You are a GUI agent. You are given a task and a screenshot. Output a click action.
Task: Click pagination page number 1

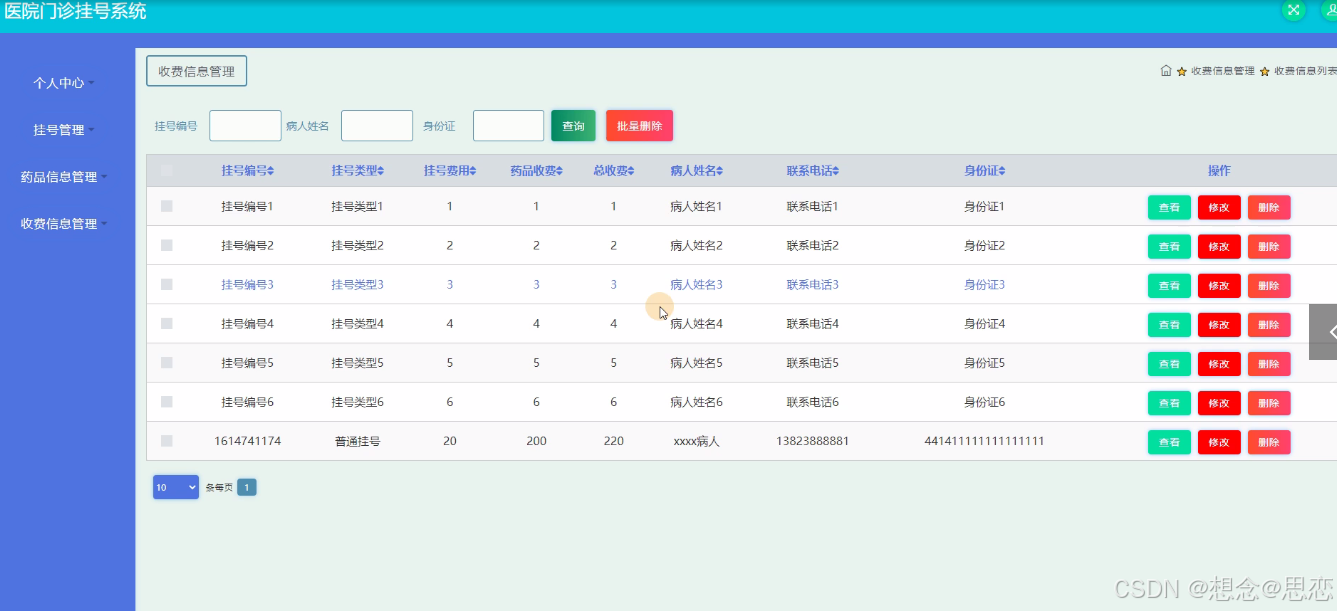tap(247, 487)
